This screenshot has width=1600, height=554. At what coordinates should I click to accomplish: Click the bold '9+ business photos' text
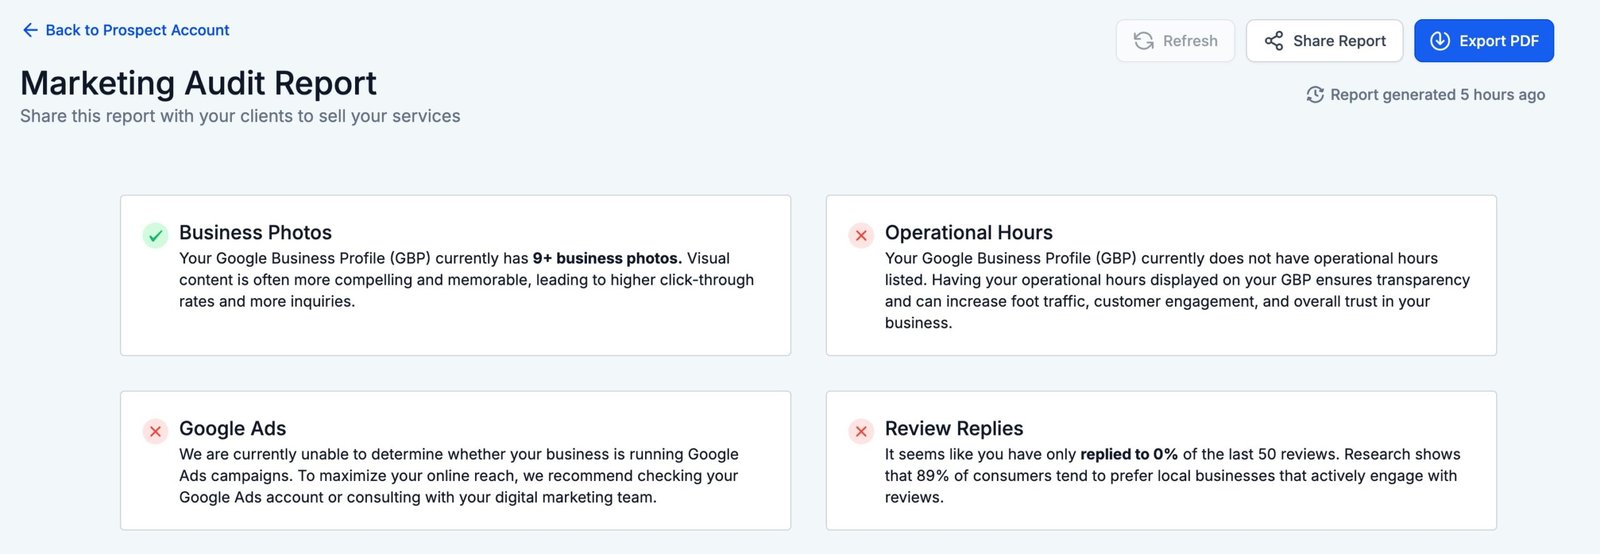click(x=607, y=258)
